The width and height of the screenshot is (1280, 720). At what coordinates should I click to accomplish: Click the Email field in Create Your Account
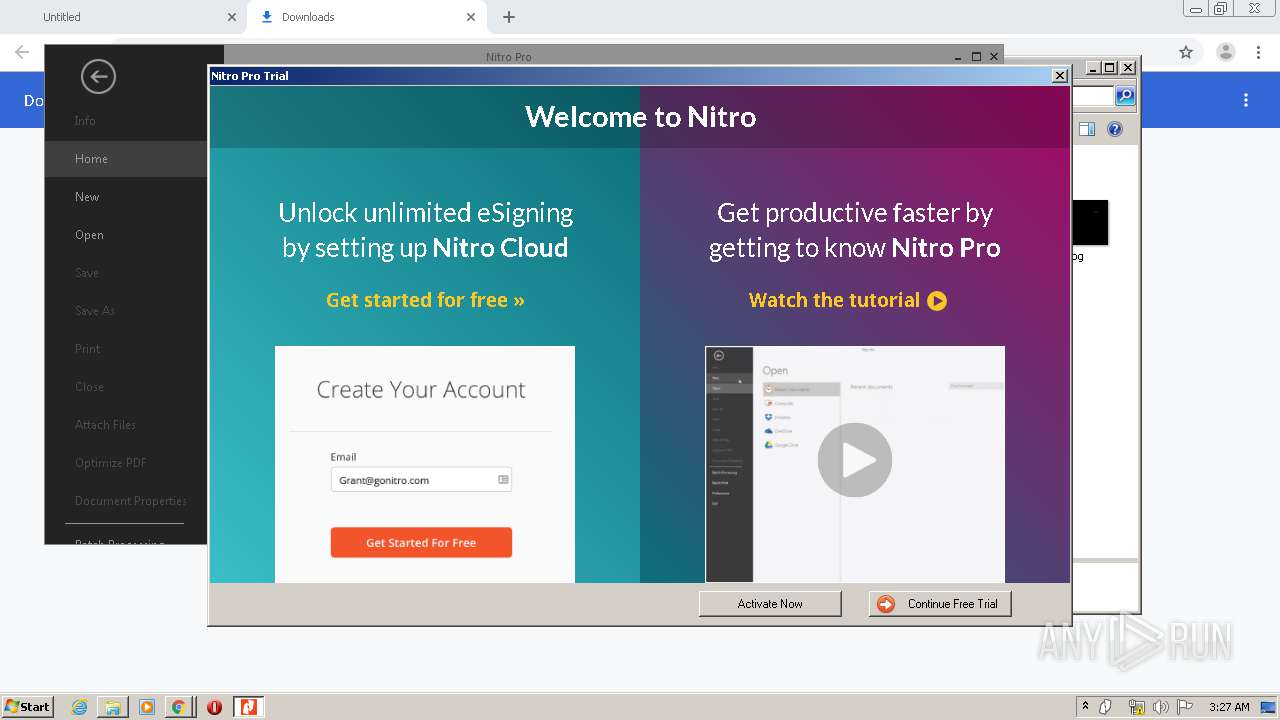(421, 480)
